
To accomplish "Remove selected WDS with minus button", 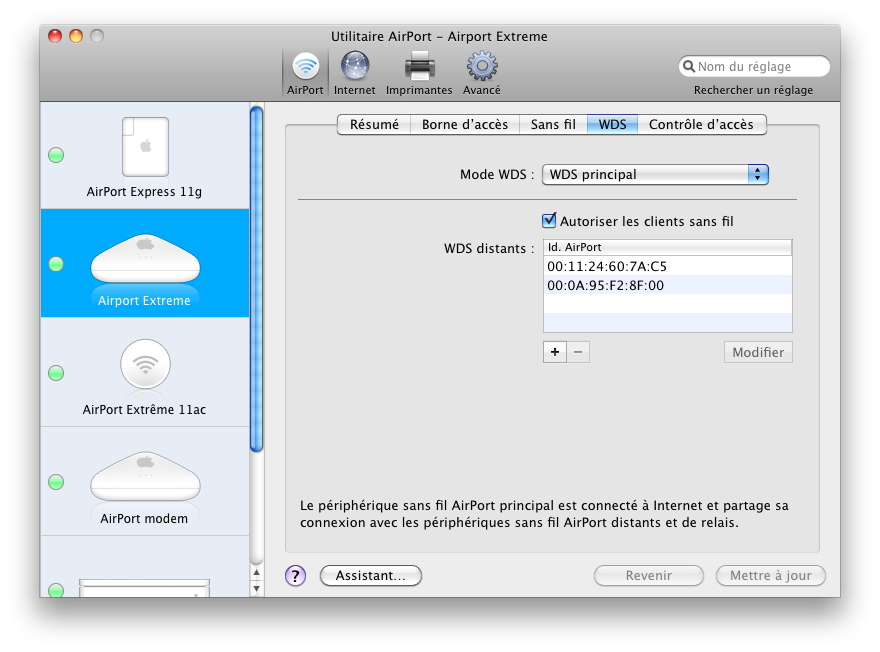I will pos(578,352).
